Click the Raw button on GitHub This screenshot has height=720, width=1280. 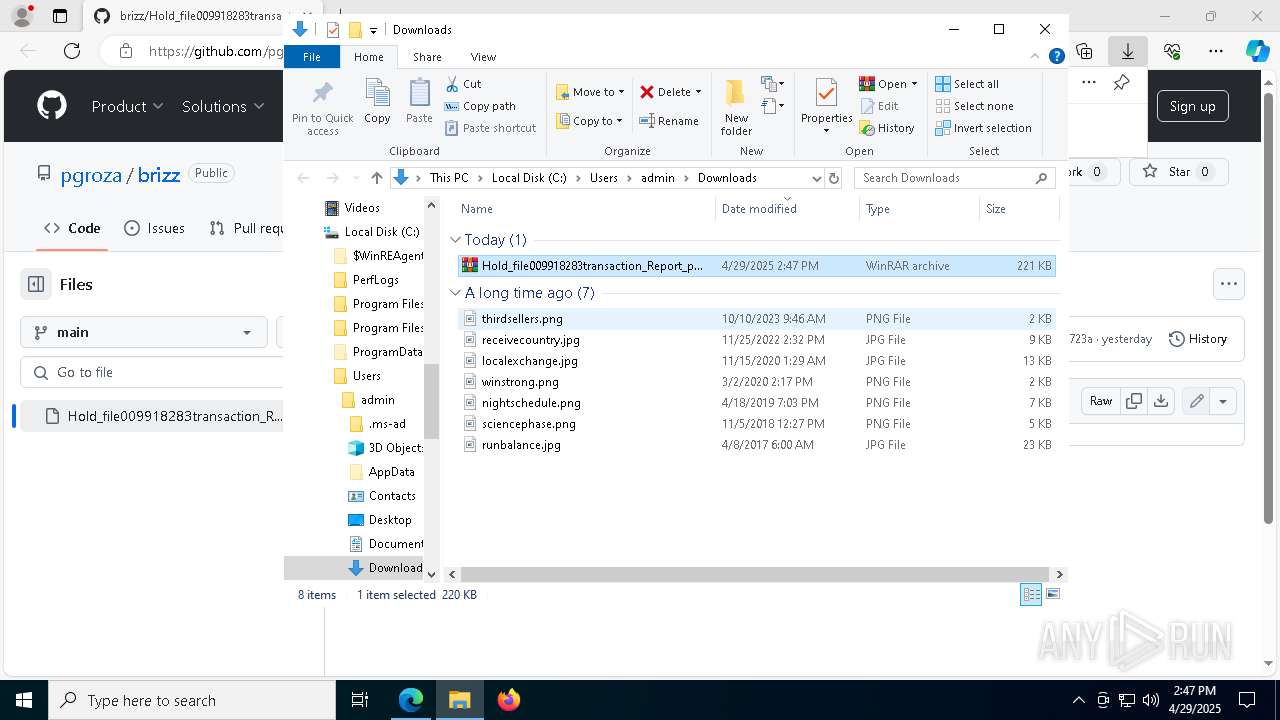[x=1100, y=401]
